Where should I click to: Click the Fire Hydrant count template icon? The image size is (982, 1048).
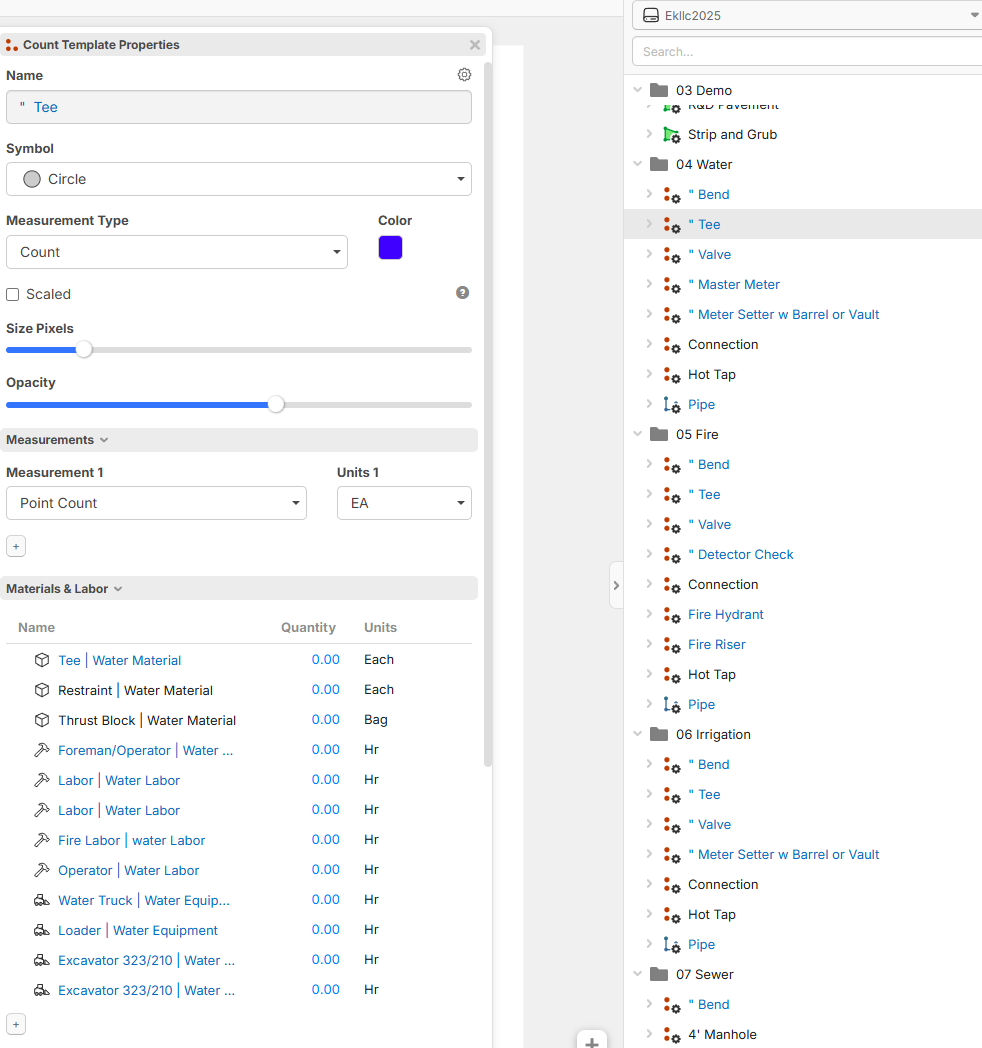tap(672, 615)
